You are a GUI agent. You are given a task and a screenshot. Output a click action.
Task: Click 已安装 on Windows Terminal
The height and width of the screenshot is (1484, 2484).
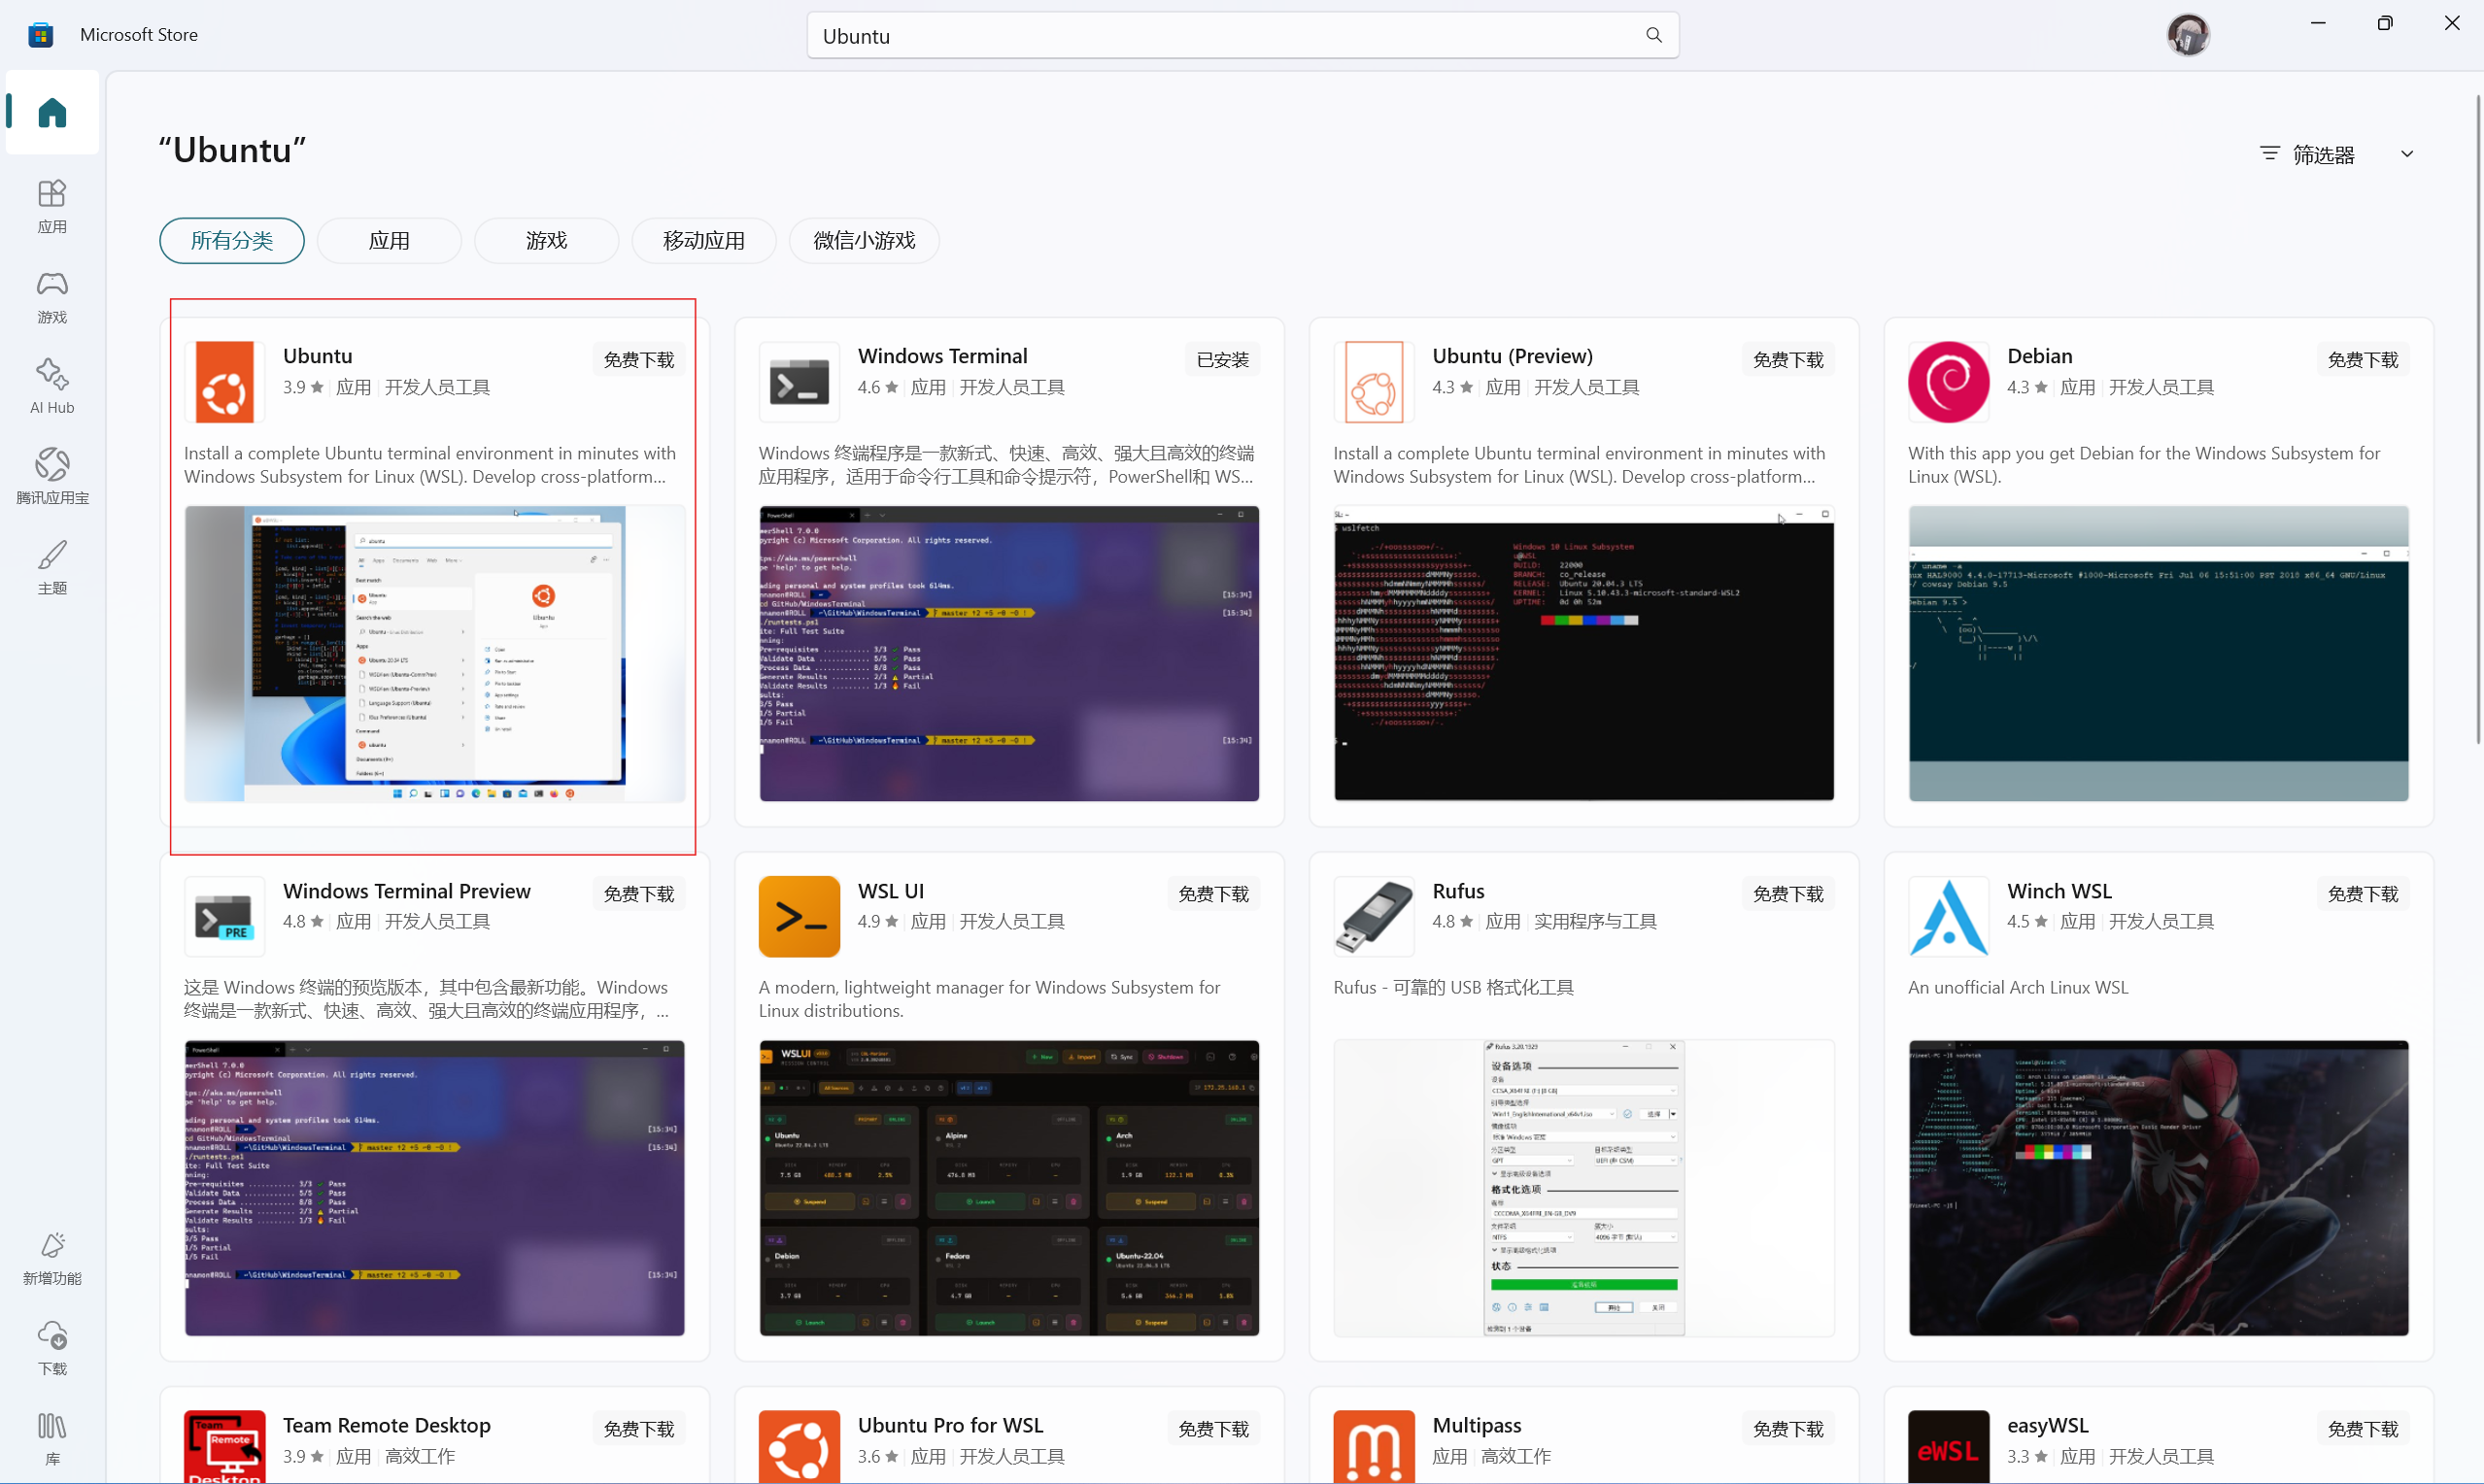[x=1222, y=360]
